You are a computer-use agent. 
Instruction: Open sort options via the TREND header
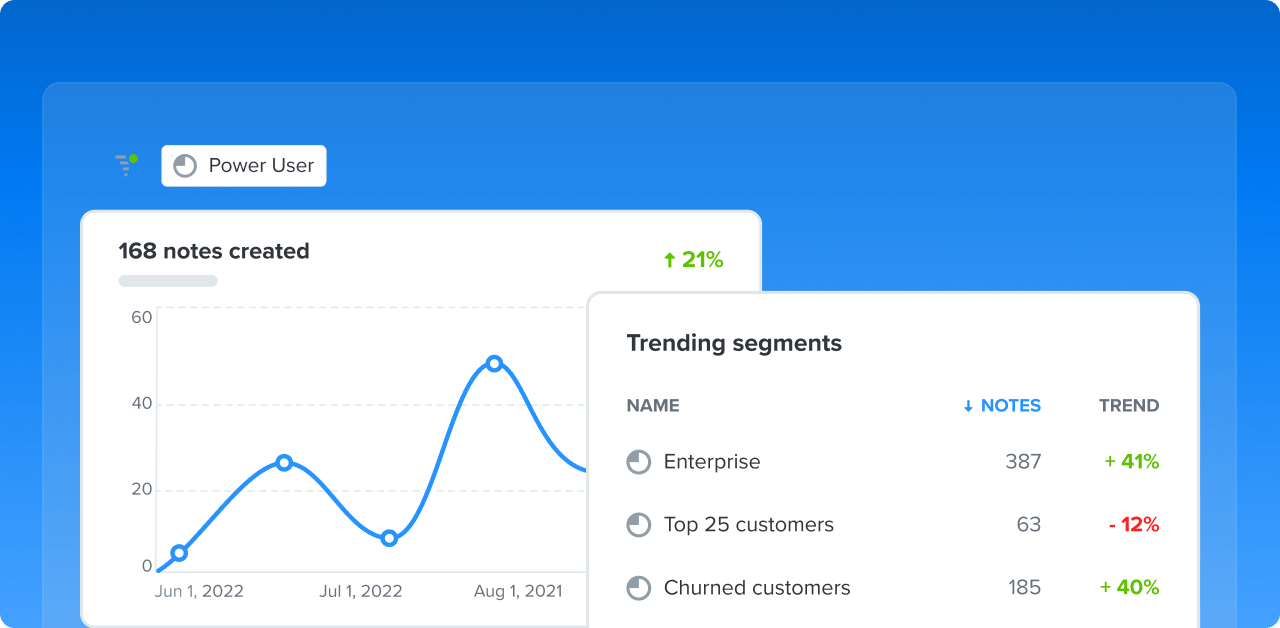pyautogui.click(x=1128, y=405)
